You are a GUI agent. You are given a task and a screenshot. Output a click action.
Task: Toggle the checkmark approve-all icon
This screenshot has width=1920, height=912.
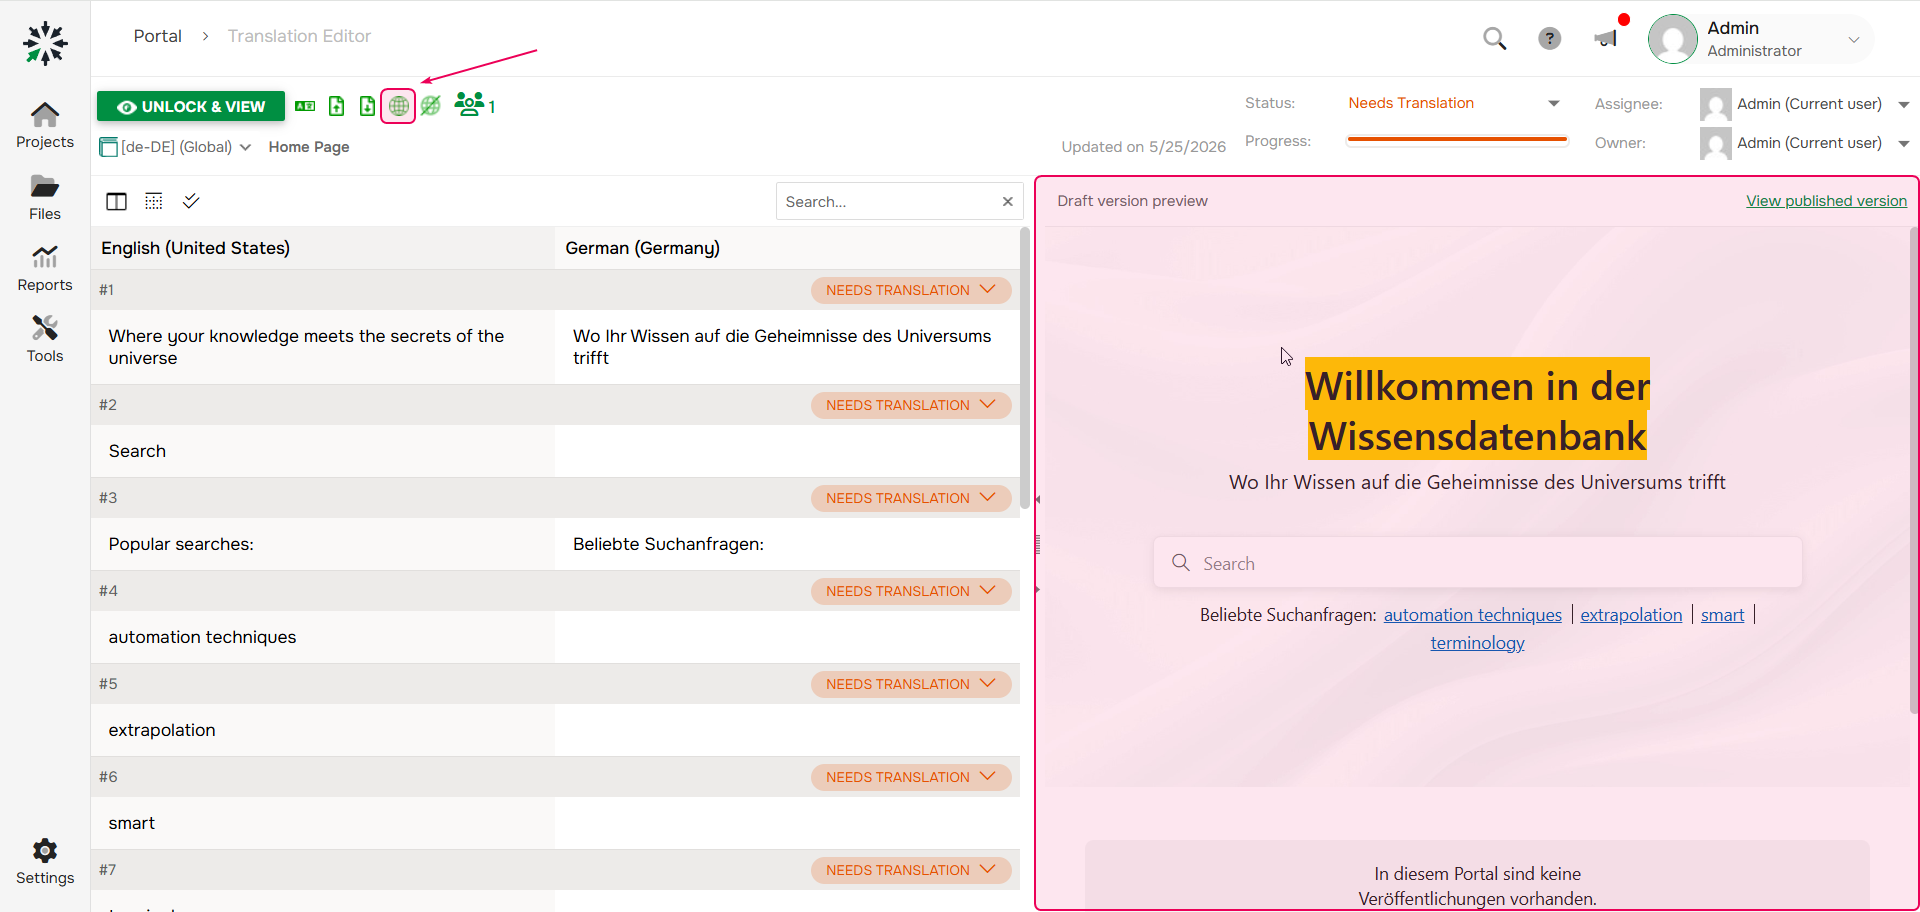(191, 201)
